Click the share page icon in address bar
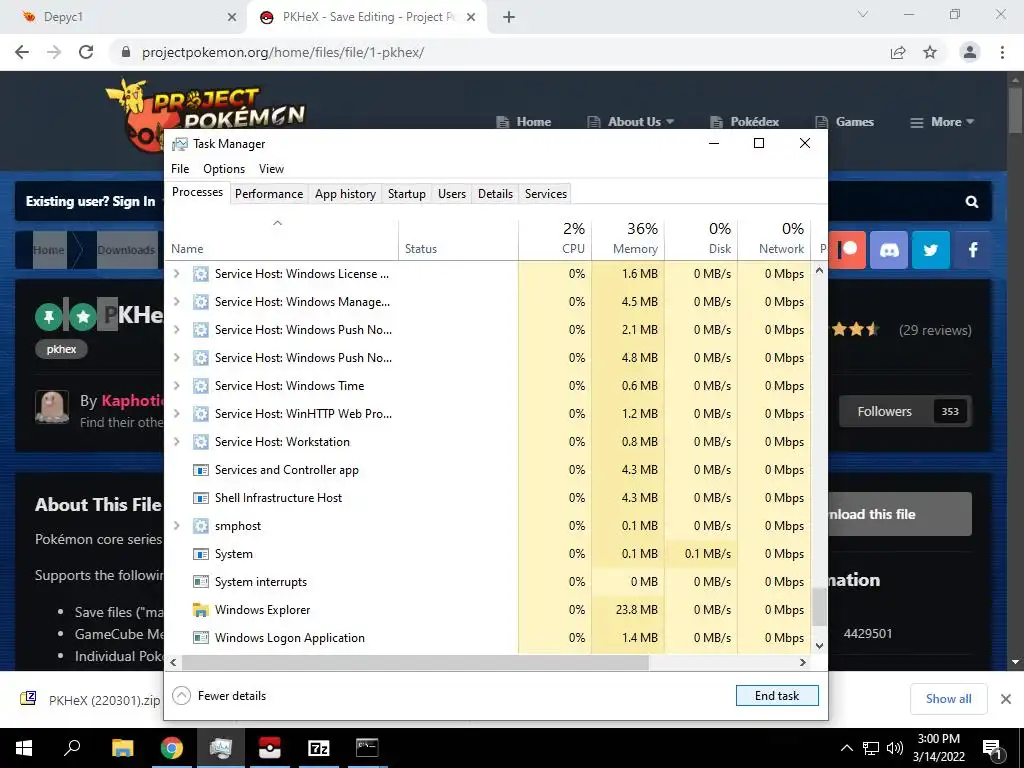 pos(898,52)
